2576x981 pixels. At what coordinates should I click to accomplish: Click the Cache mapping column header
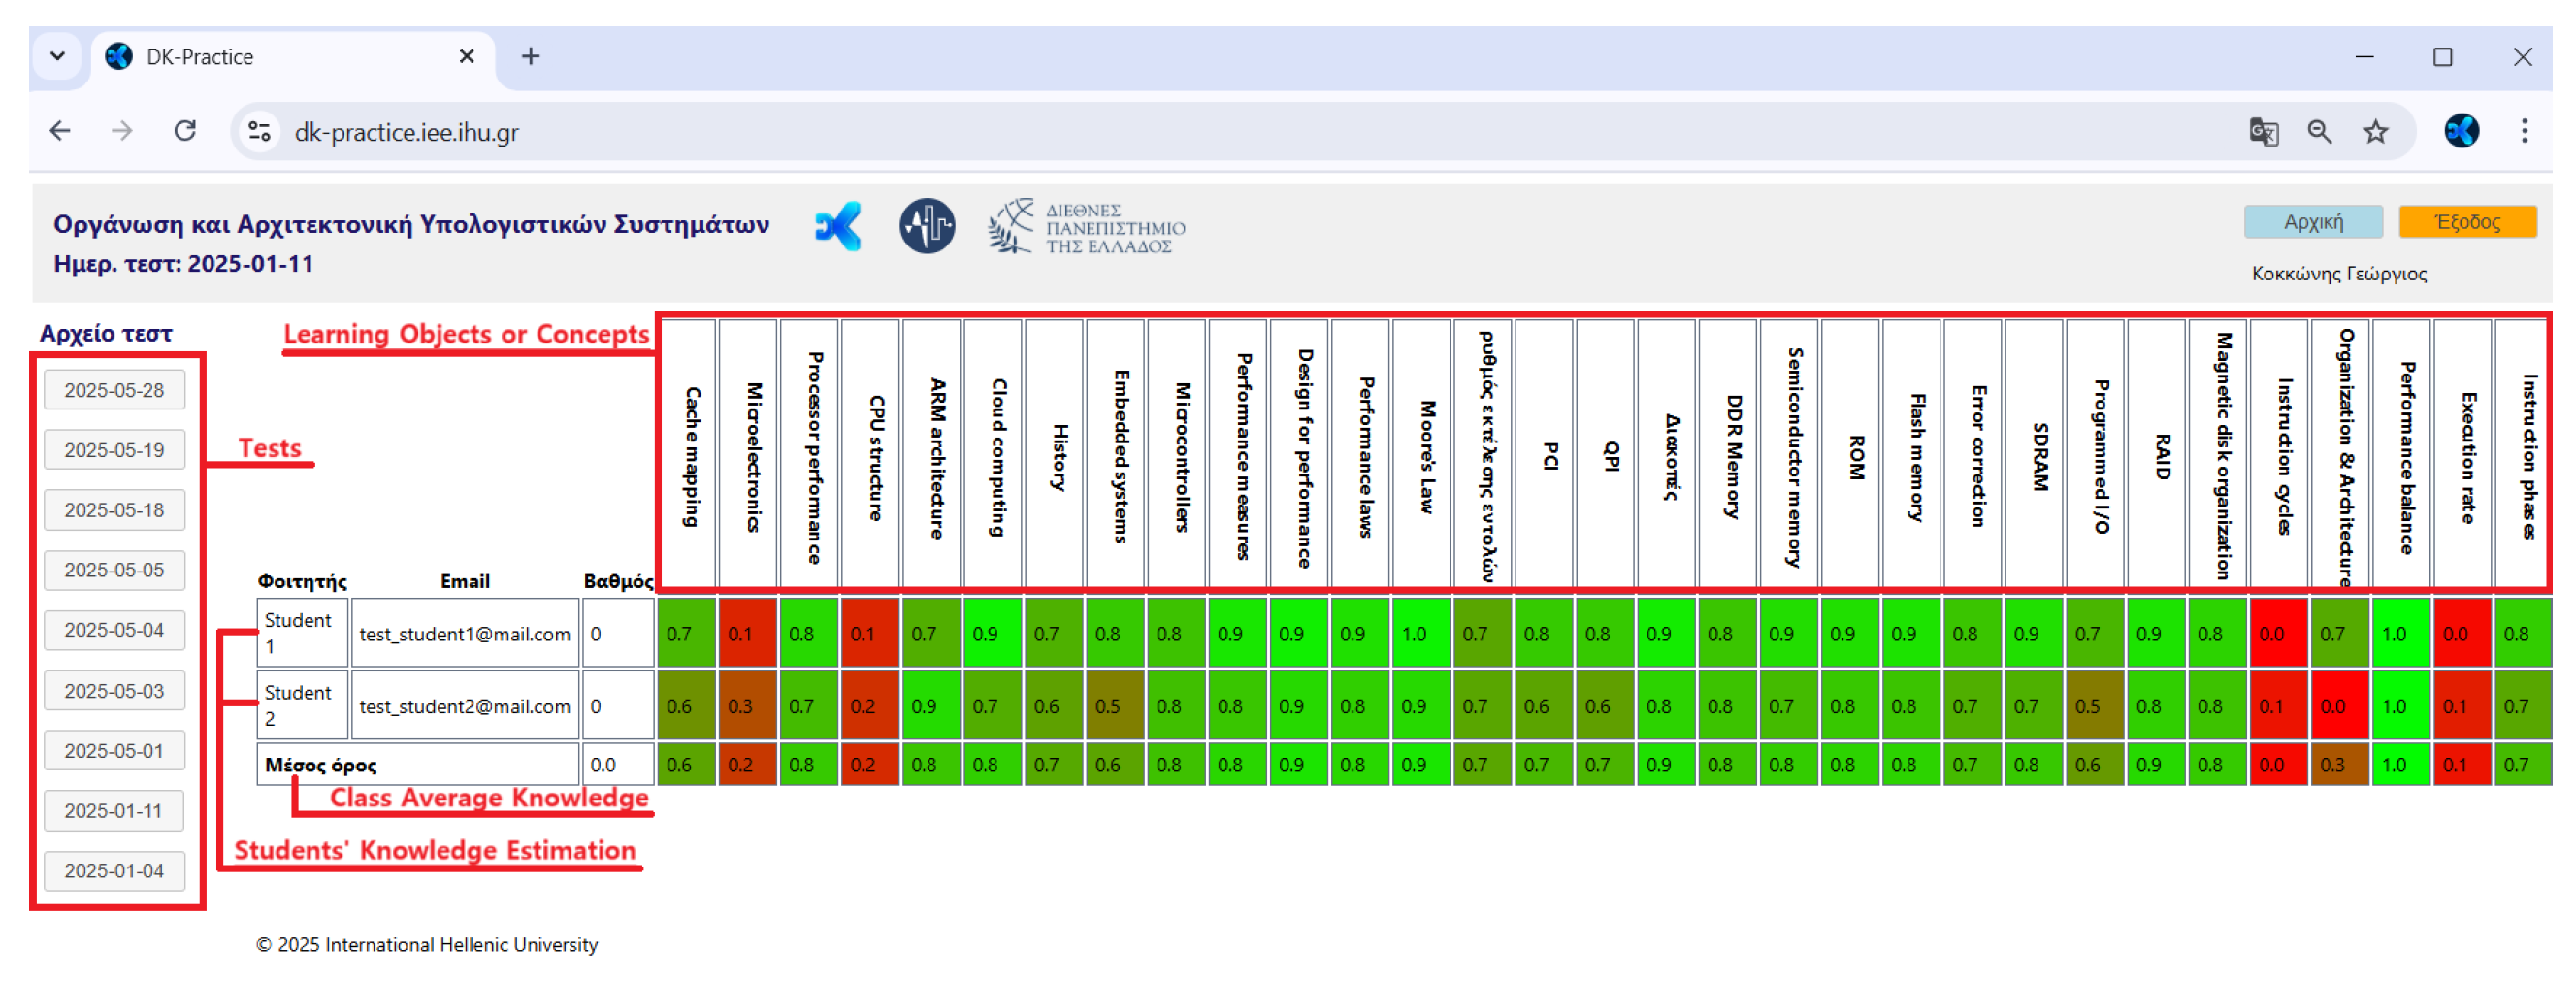coord(689,455)
